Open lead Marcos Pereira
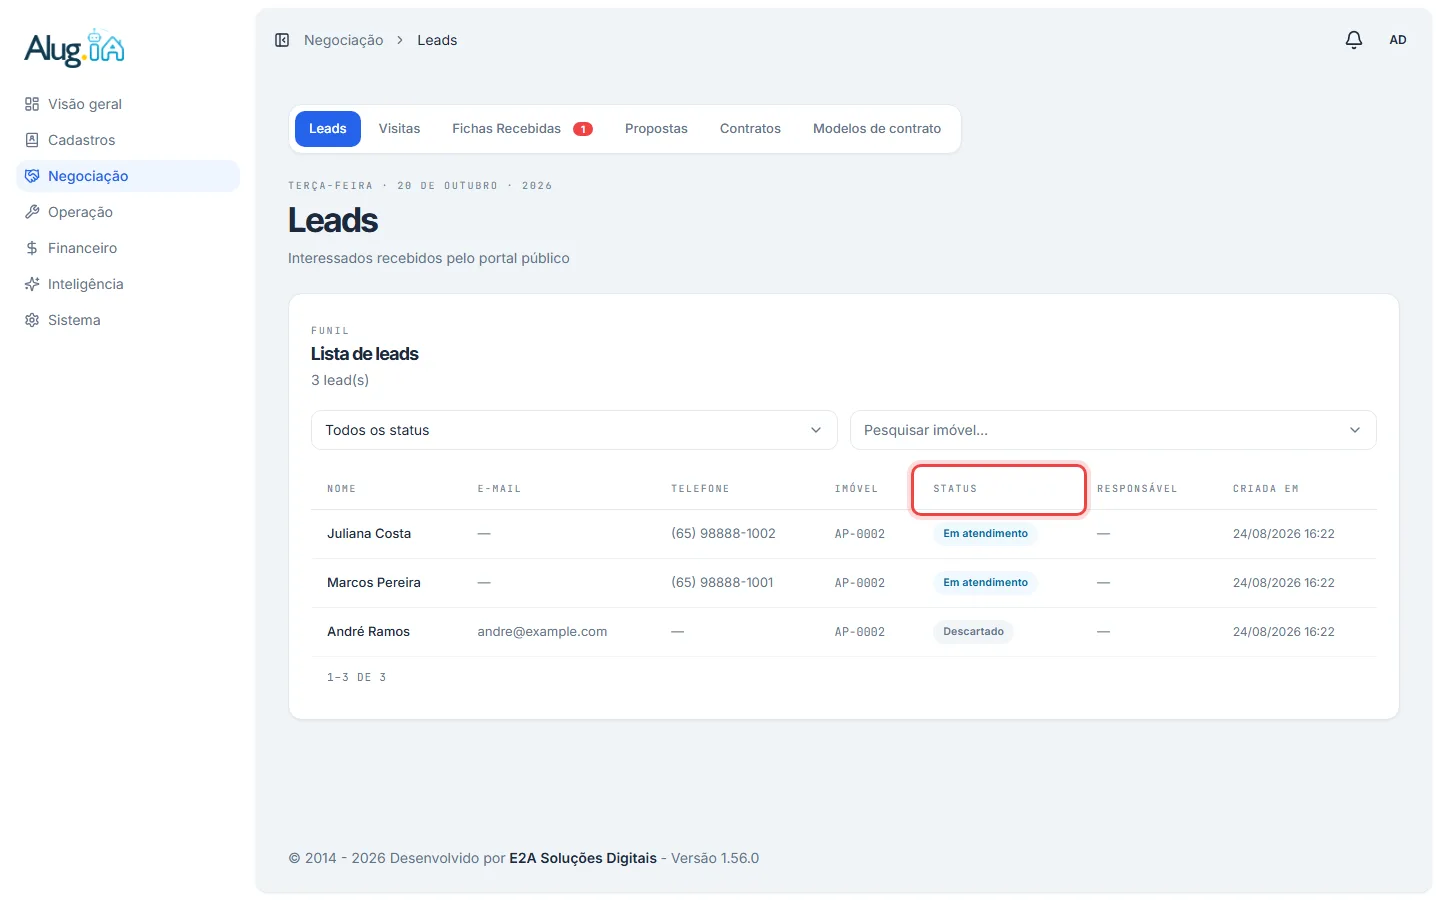 tap(374, 583)
